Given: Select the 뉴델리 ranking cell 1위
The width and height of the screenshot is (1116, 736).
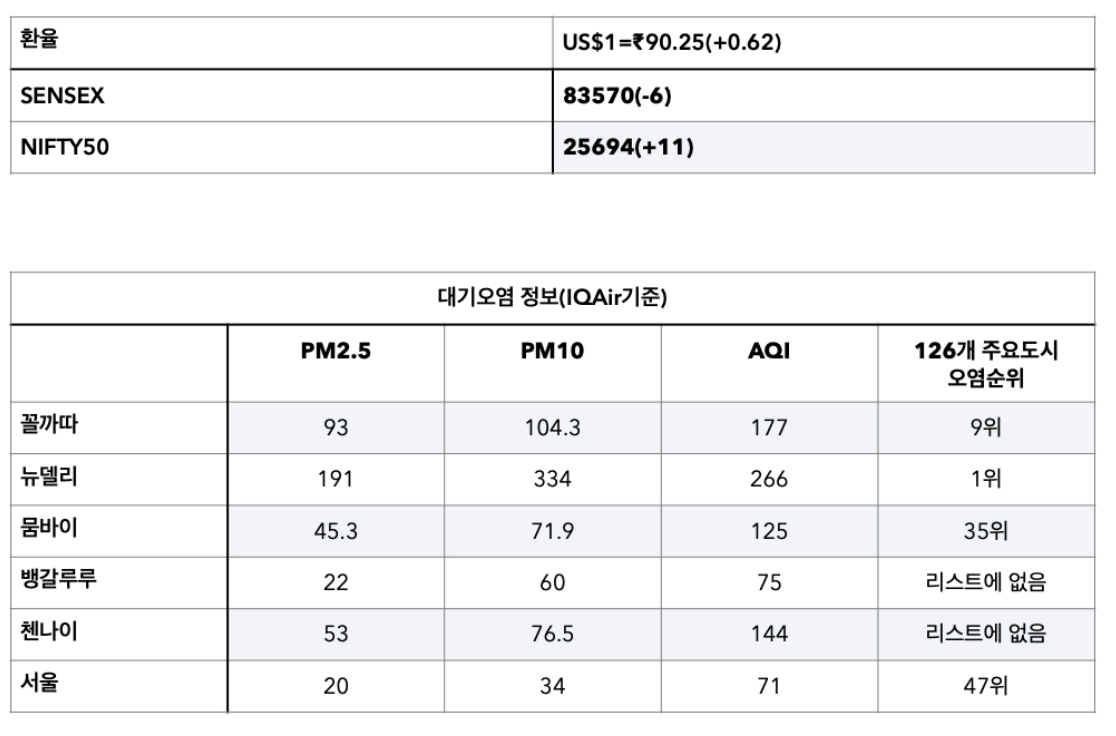Looking at the screenshot, I should point(986,479).
